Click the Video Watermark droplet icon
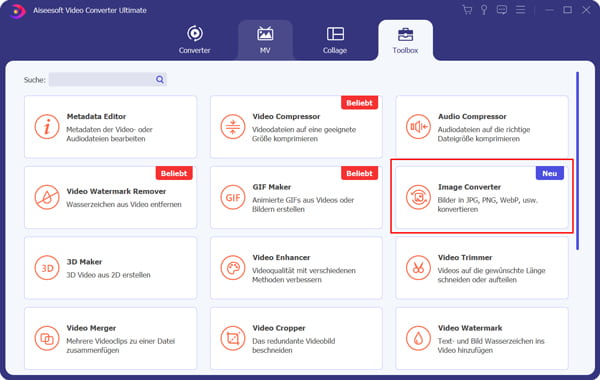Viewport: 600px width, 380px height. click(x=418, y=339)
